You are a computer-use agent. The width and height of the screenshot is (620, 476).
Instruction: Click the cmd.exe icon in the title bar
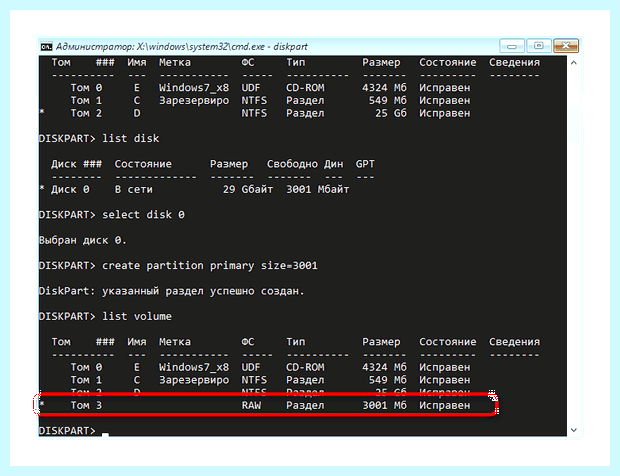[x=46, y=47]
